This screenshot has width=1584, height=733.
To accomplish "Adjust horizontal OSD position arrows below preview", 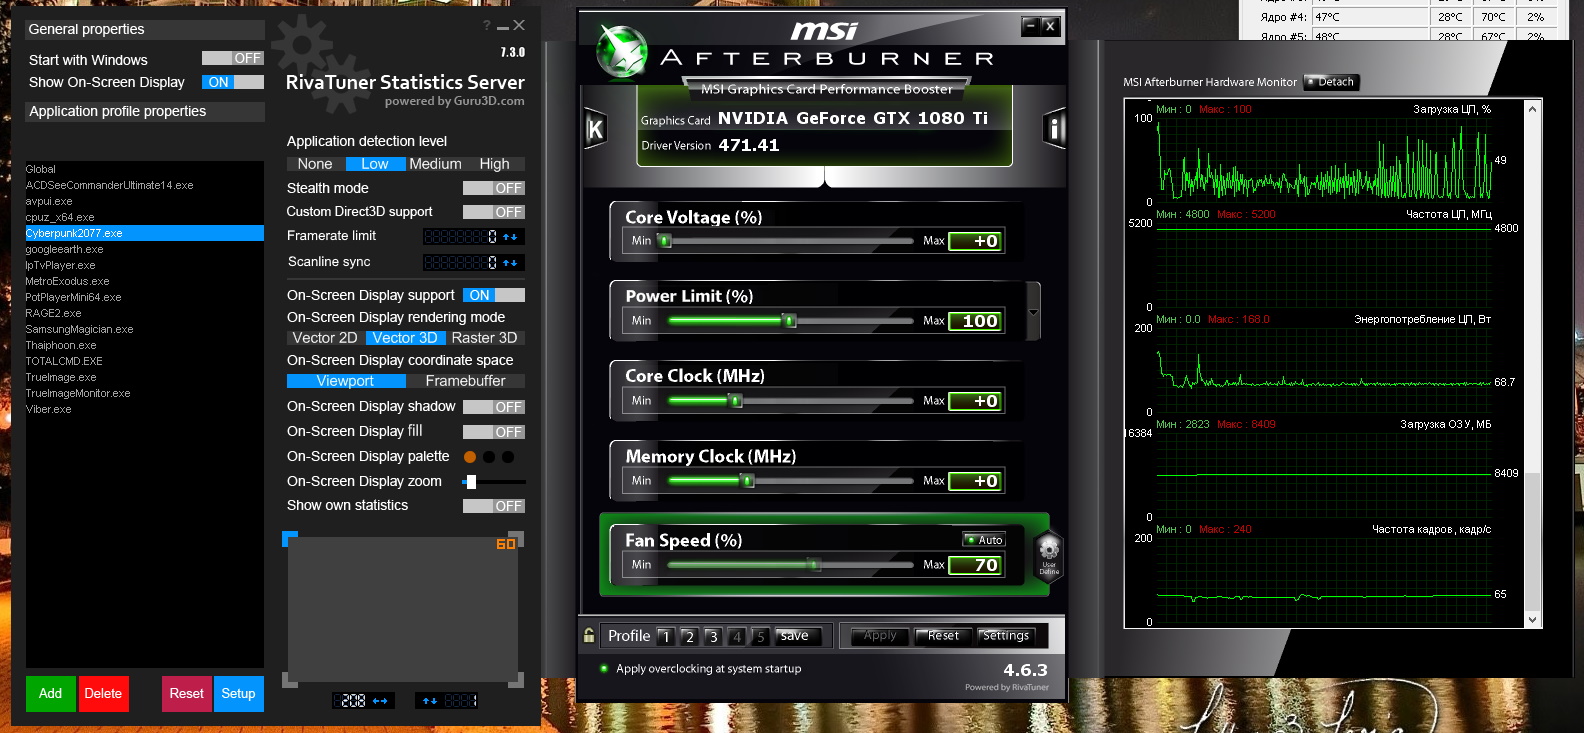I will coord(380,701).
